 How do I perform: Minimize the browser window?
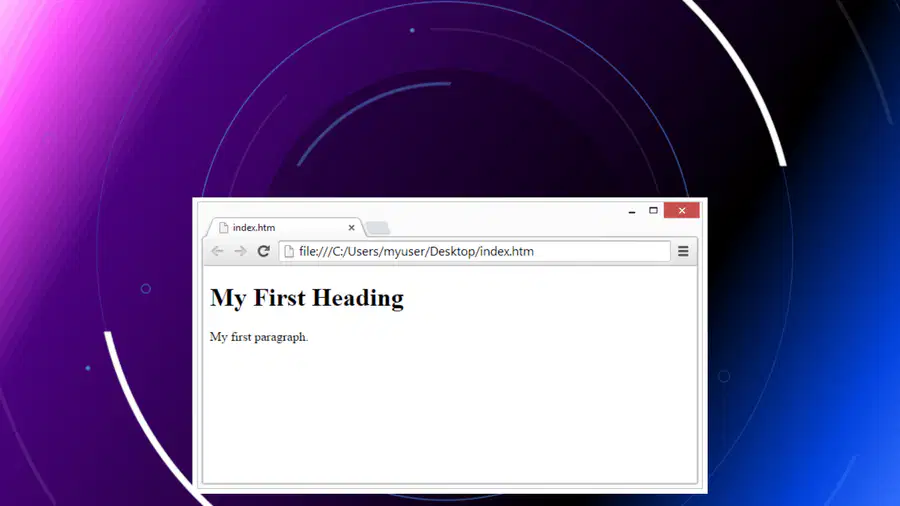632,211
